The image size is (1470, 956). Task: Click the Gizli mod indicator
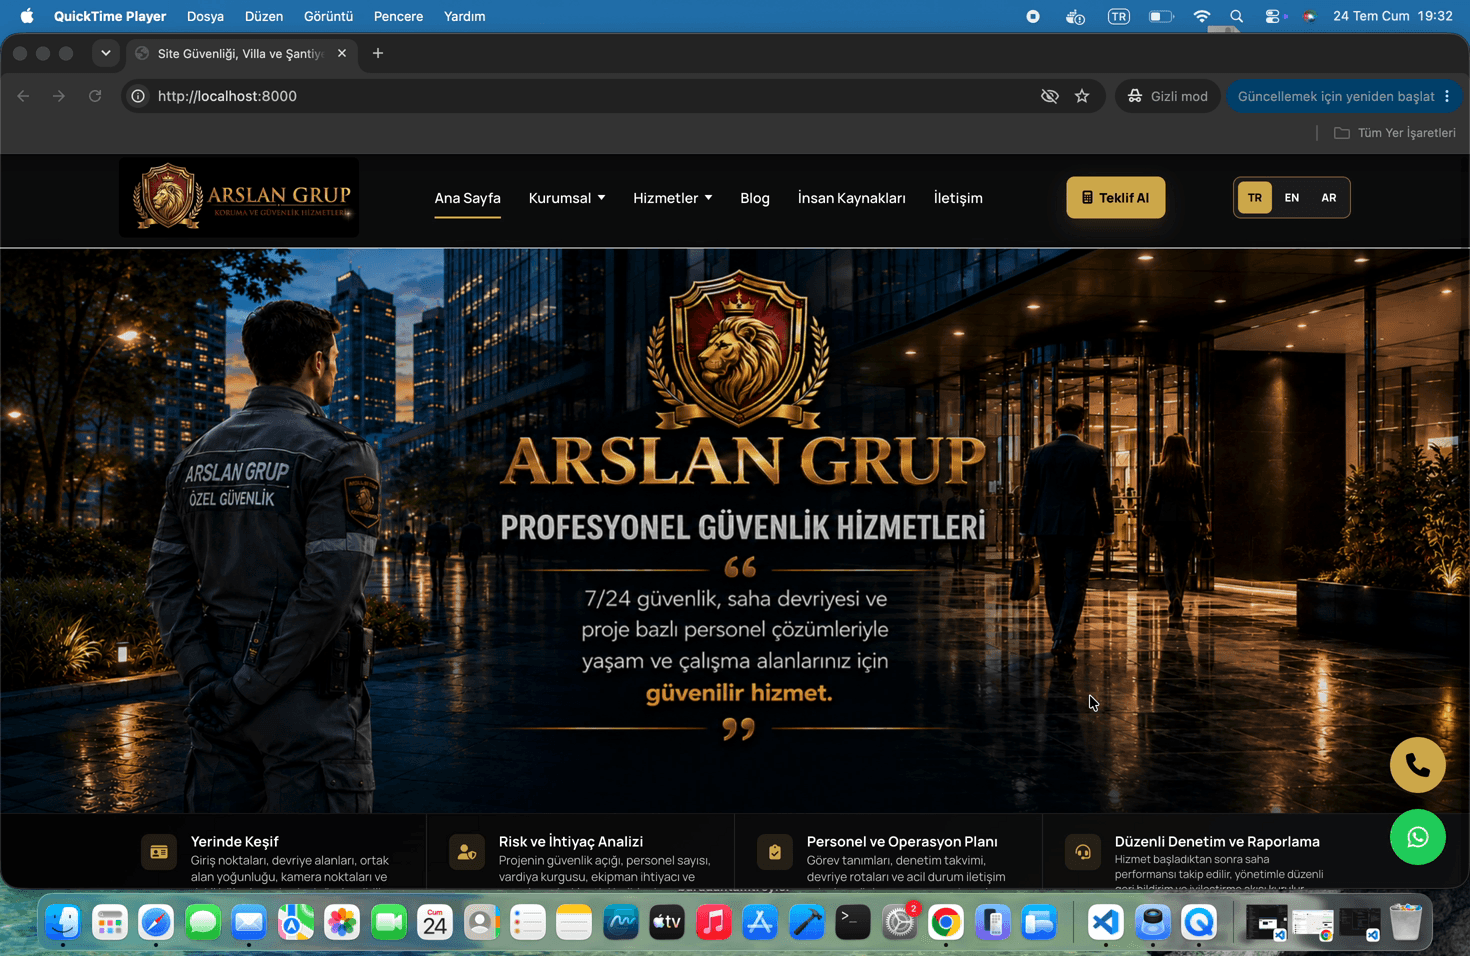(x=1168, y=96)
